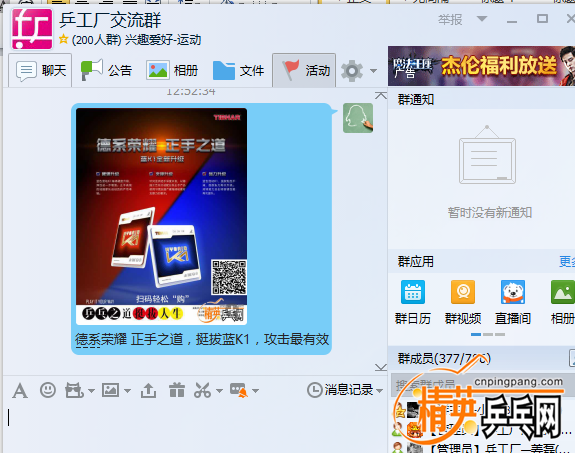This screenshot has width=575, height=453.
Task: Click the 举报 report button
Action: 450,19
